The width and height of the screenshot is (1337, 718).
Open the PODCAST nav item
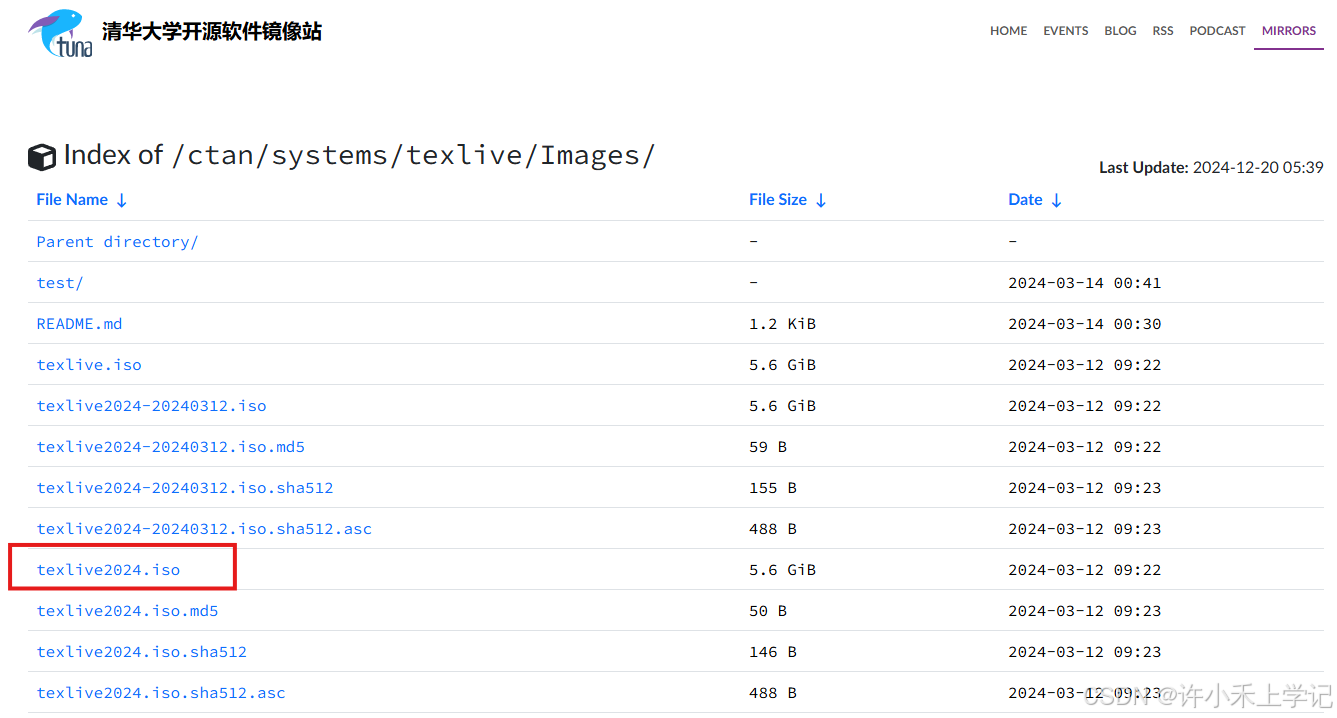pos(1217,31)
